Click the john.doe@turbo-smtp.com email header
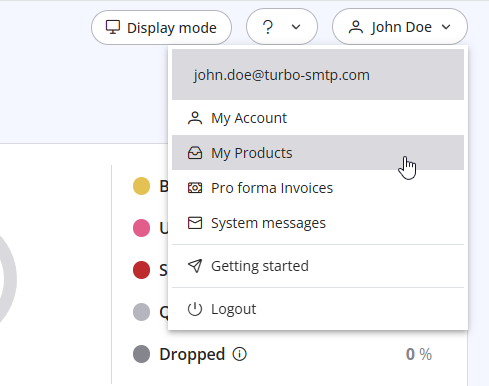The image size is (489, 386). click(318, 75)
